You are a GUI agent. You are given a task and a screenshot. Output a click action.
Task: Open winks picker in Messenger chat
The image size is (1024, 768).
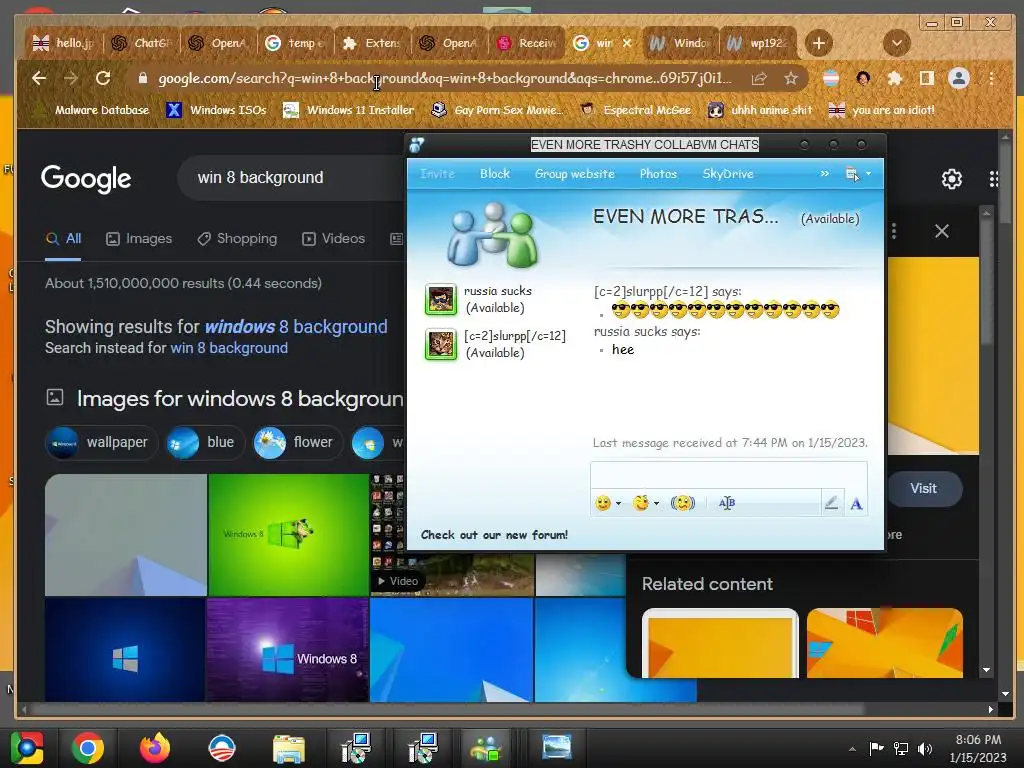click(x=646, y=503)
